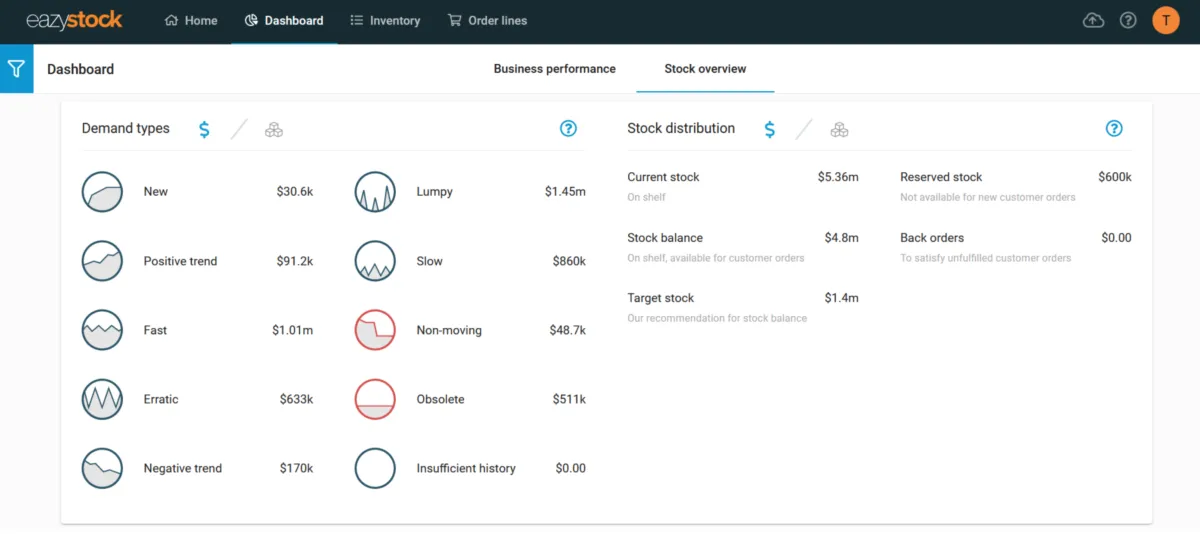Viewport: 1200px width, 537px height.
Task: Switch to Business performance tab
Action: [555, 69]
